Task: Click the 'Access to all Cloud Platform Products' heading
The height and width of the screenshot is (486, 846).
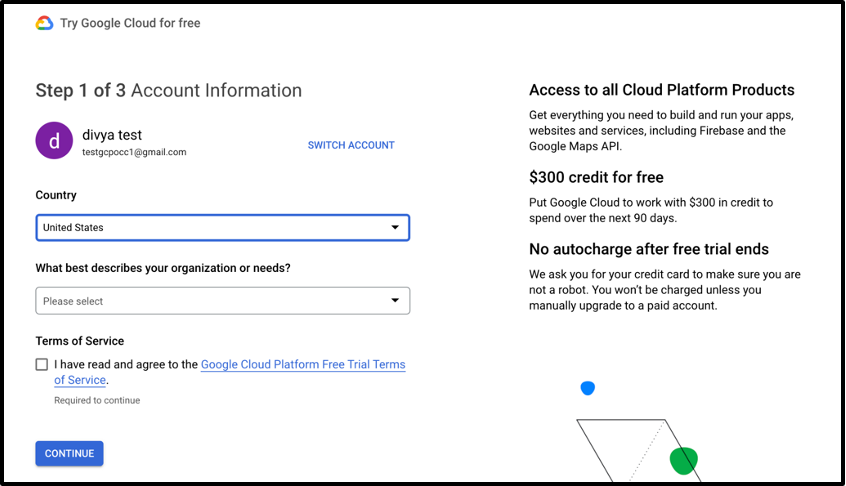Action: 661,90
